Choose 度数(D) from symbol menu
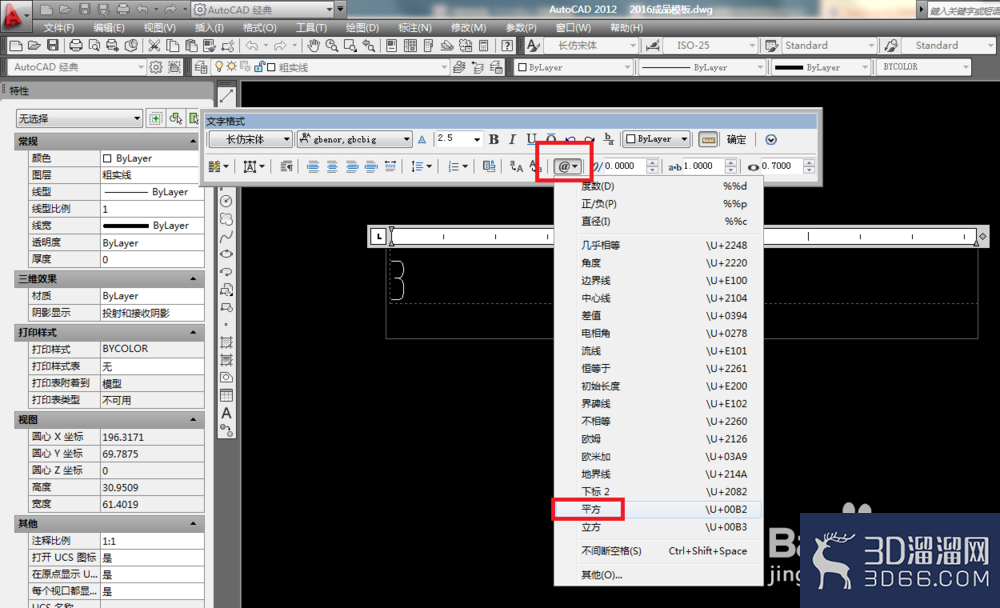 658,186
